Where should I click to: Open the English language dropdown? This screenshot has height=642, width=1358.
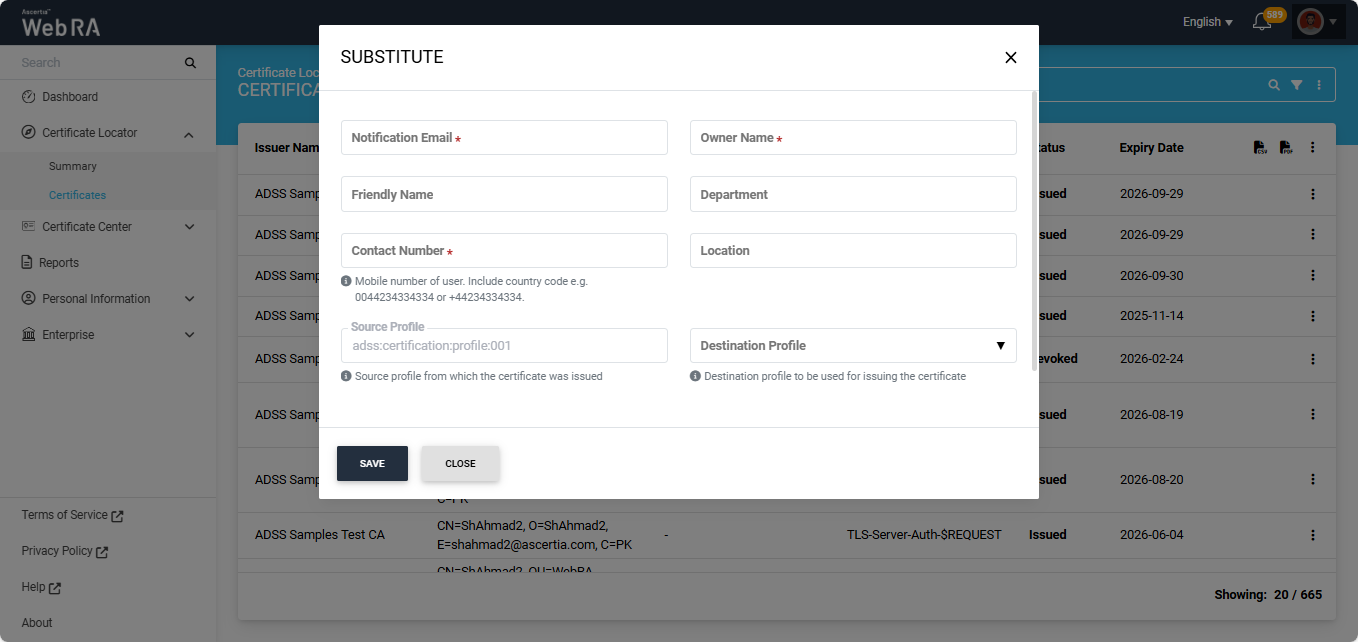[1207, 22]
